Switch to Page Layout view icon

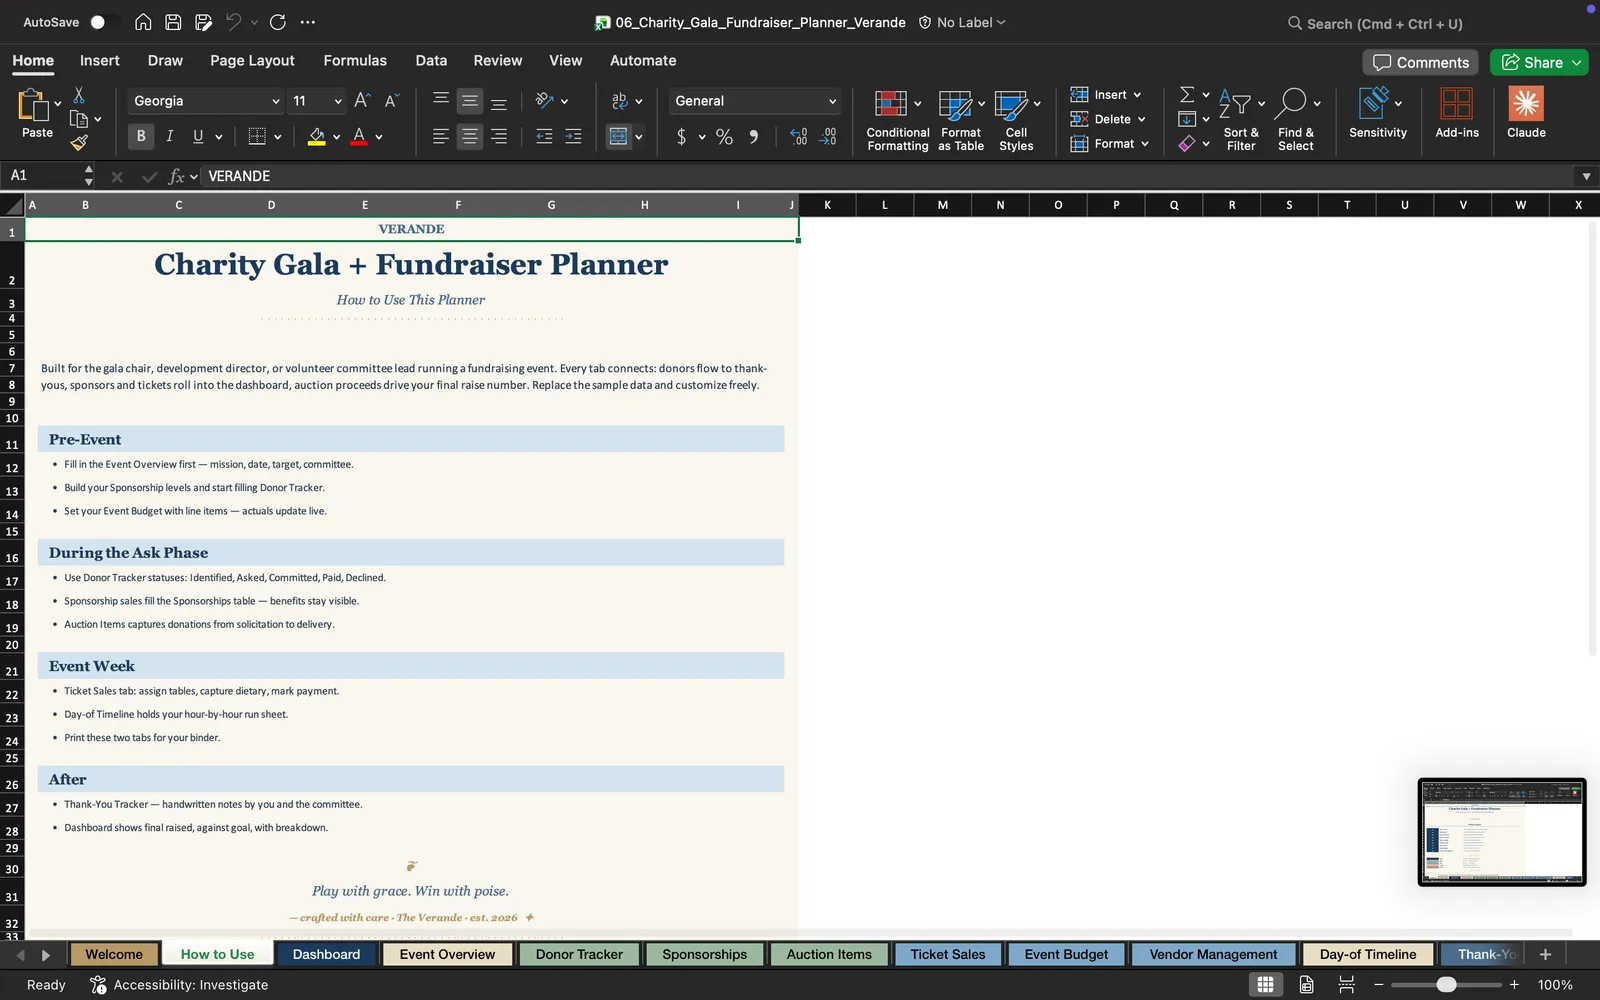click(1306, 984)
